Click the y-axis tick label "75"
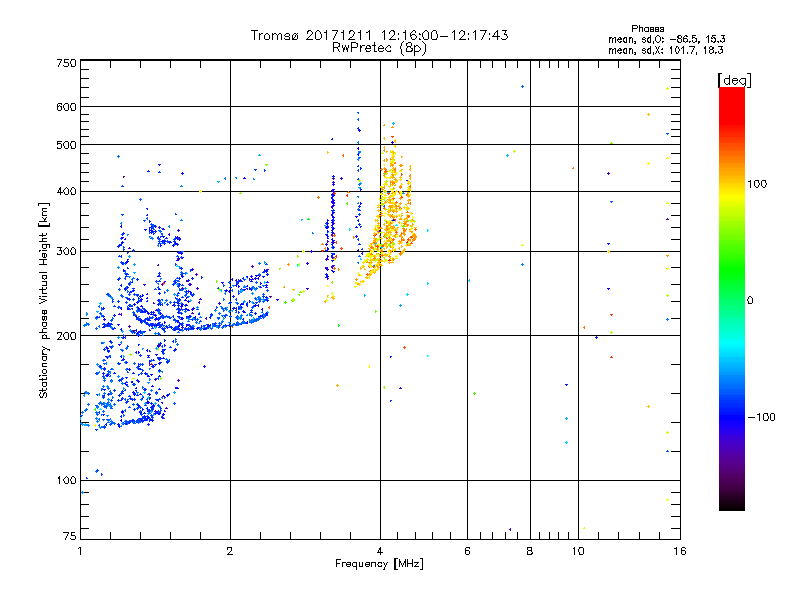This screenshot has width=800, height=600. (70, 536)
